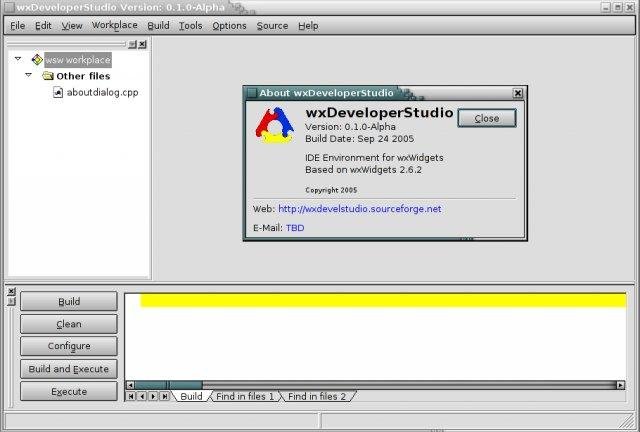The width and height of the screenshot is (640, 432).
Task: Click the aboutdialog.cpp file icon
Action: point(58,92)
